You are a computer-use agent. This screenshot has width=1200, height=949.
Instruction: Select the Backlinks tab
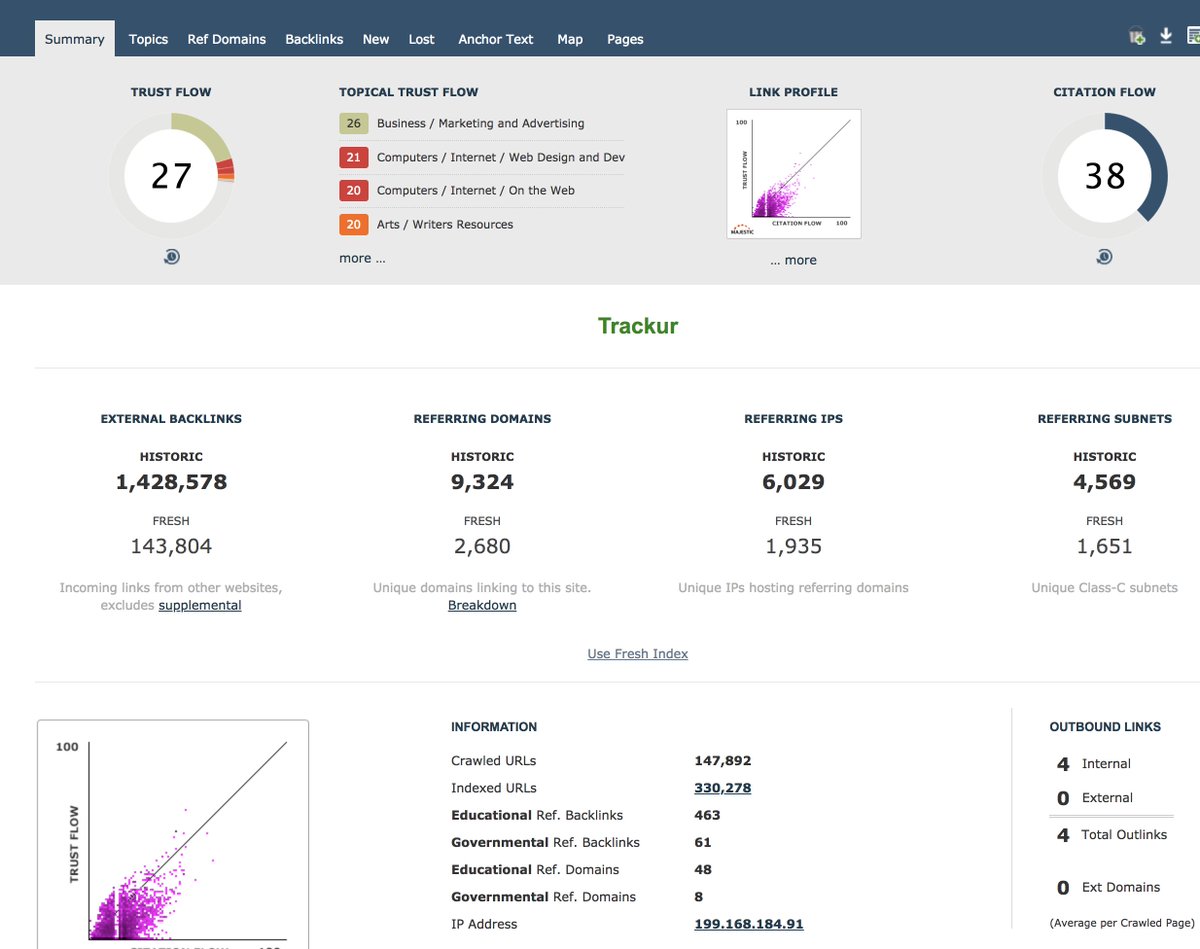[x=314, y=39]
